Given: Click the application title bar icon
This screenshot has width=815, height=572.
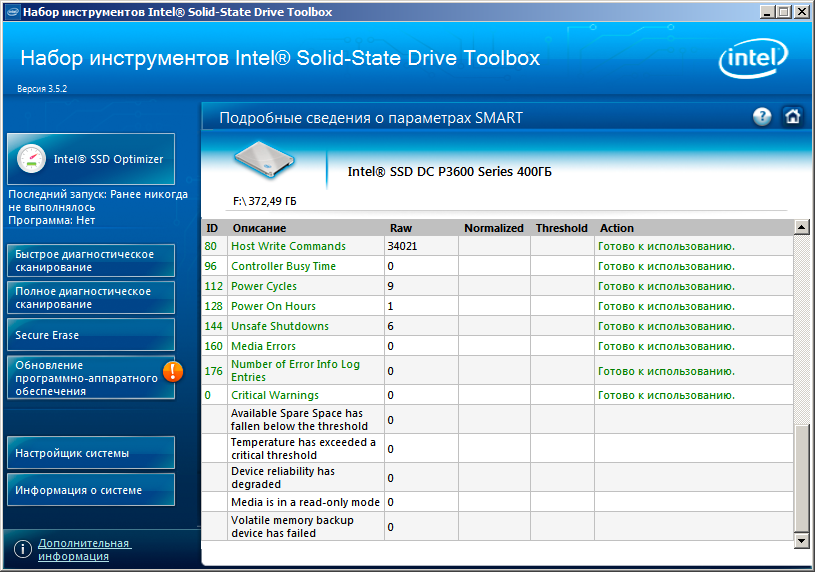Looking at the screenshot, I should (x=12, y=11).
